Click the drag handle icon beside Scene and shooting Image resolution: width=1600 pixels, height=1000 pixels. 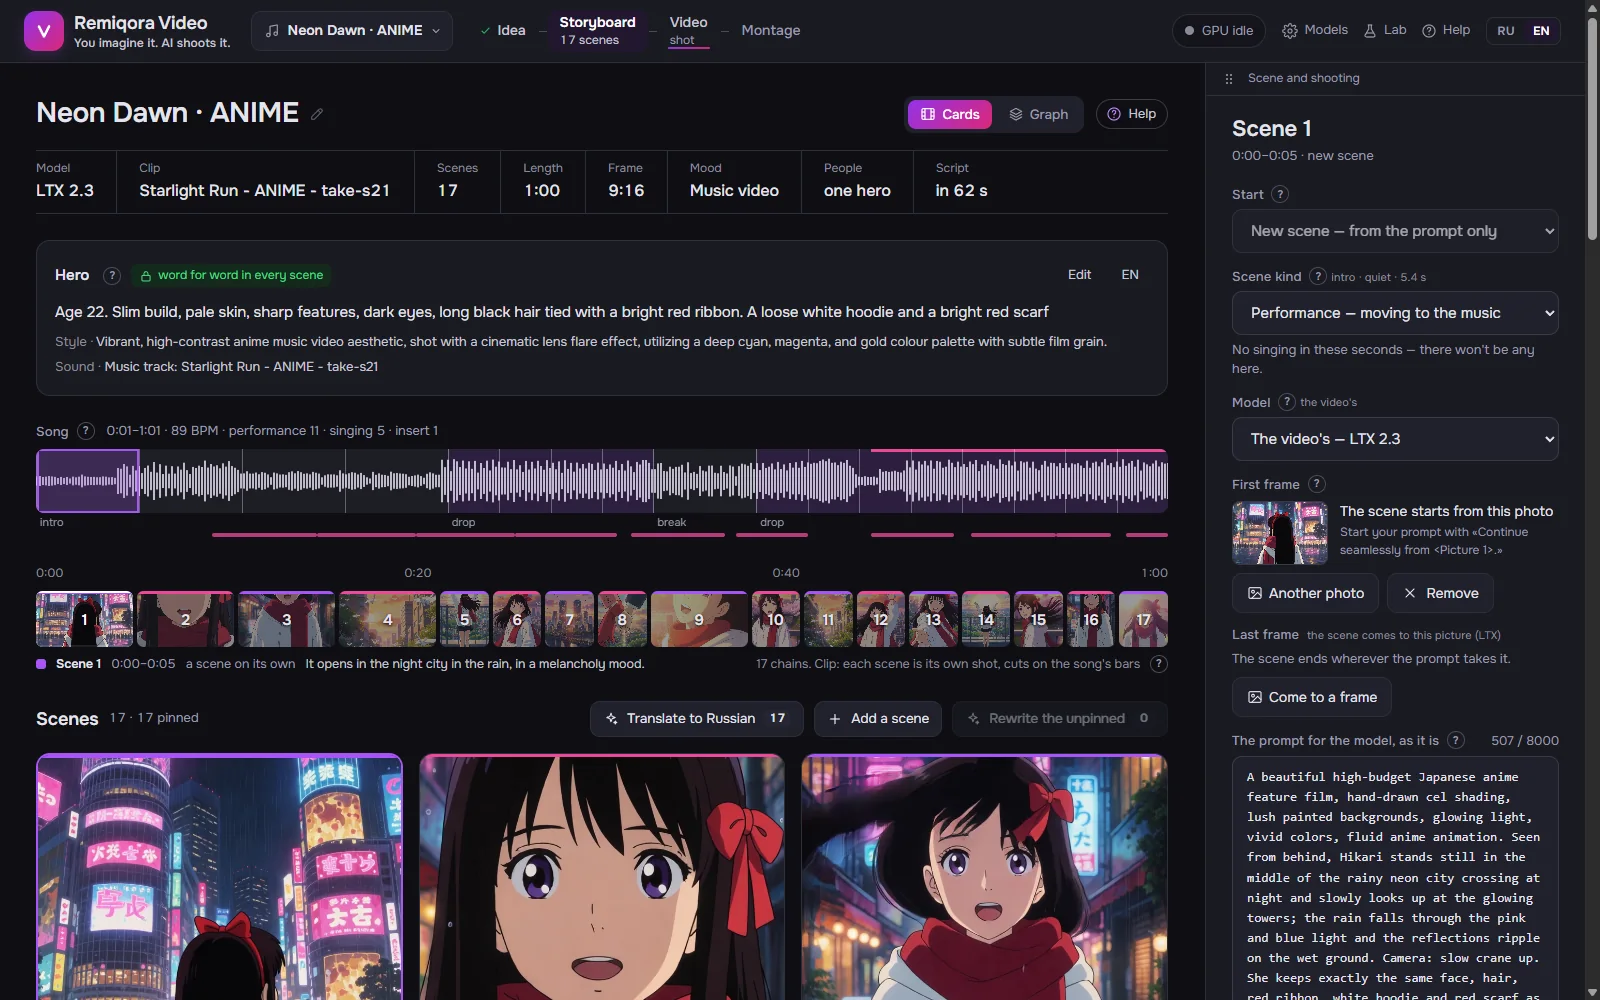[1229, 78]
